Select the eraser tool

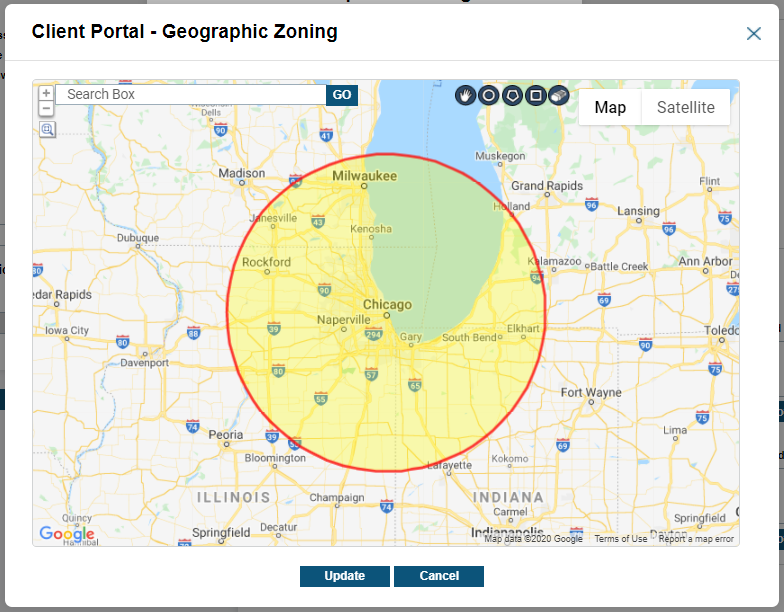559,95
